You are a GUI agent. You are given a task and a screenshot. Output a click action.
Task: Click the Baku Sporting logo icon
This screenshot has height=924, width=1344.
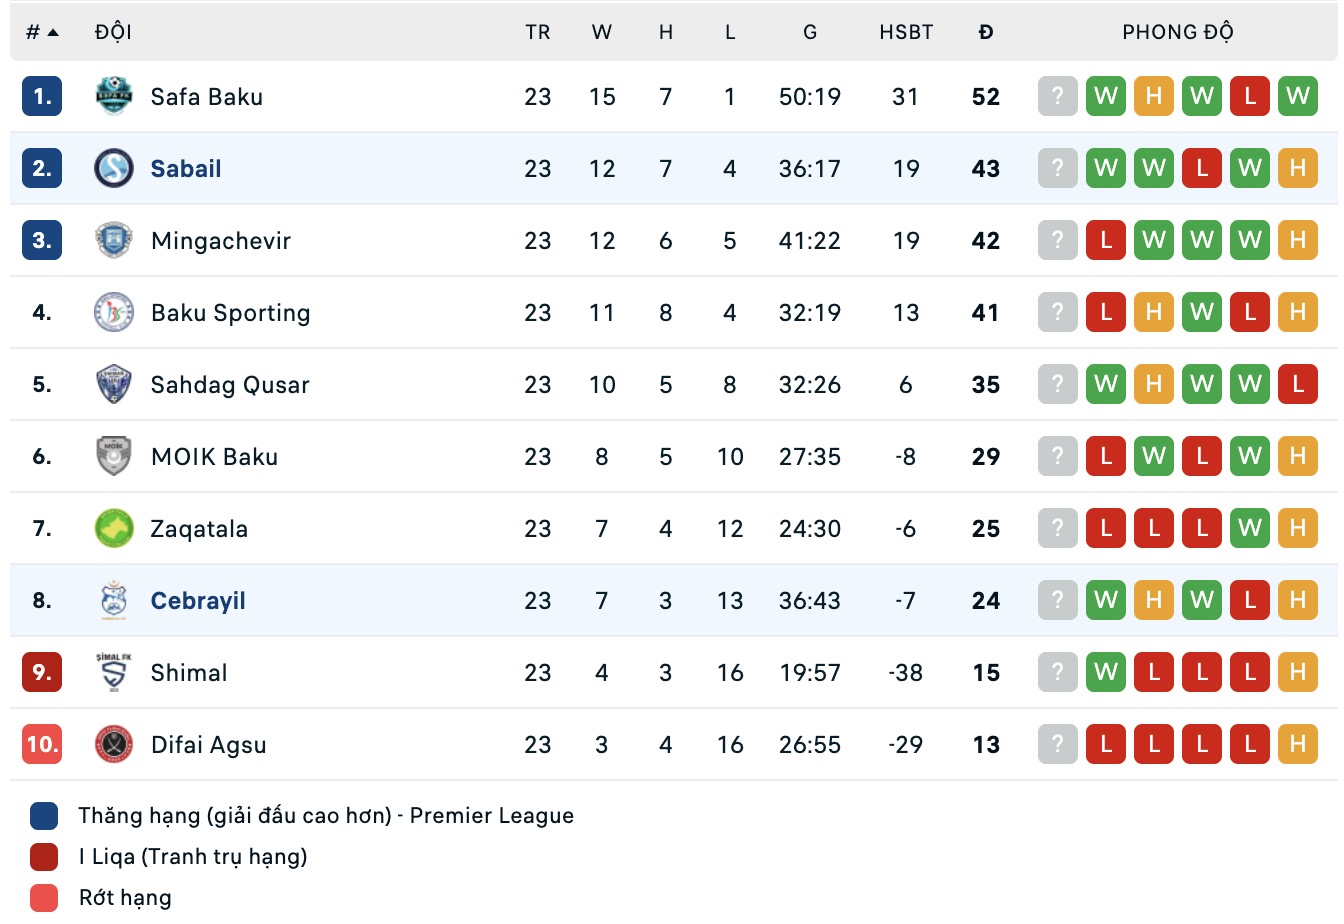pos(114,312)
